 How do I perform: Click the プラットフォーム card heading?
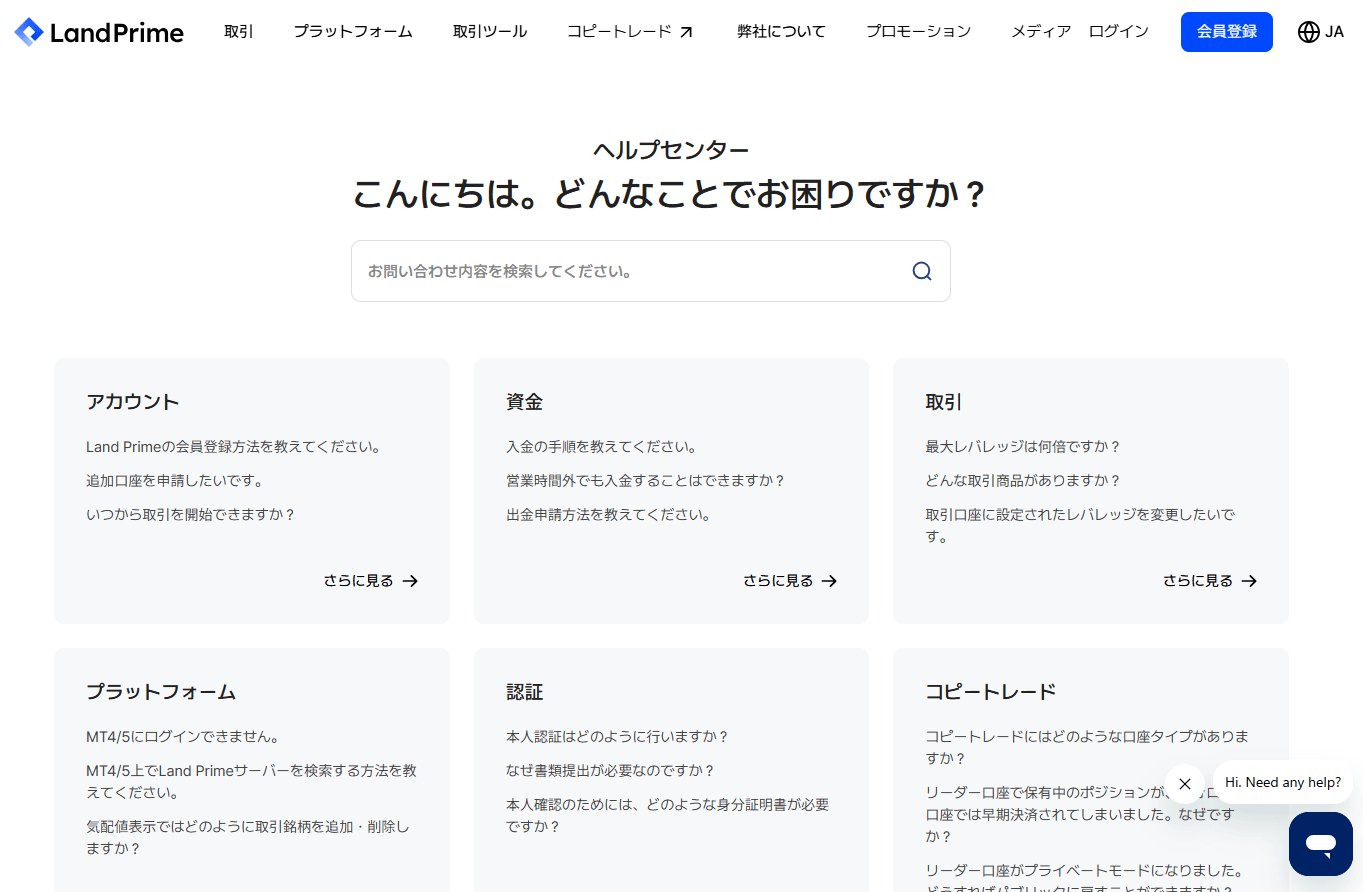161,692
